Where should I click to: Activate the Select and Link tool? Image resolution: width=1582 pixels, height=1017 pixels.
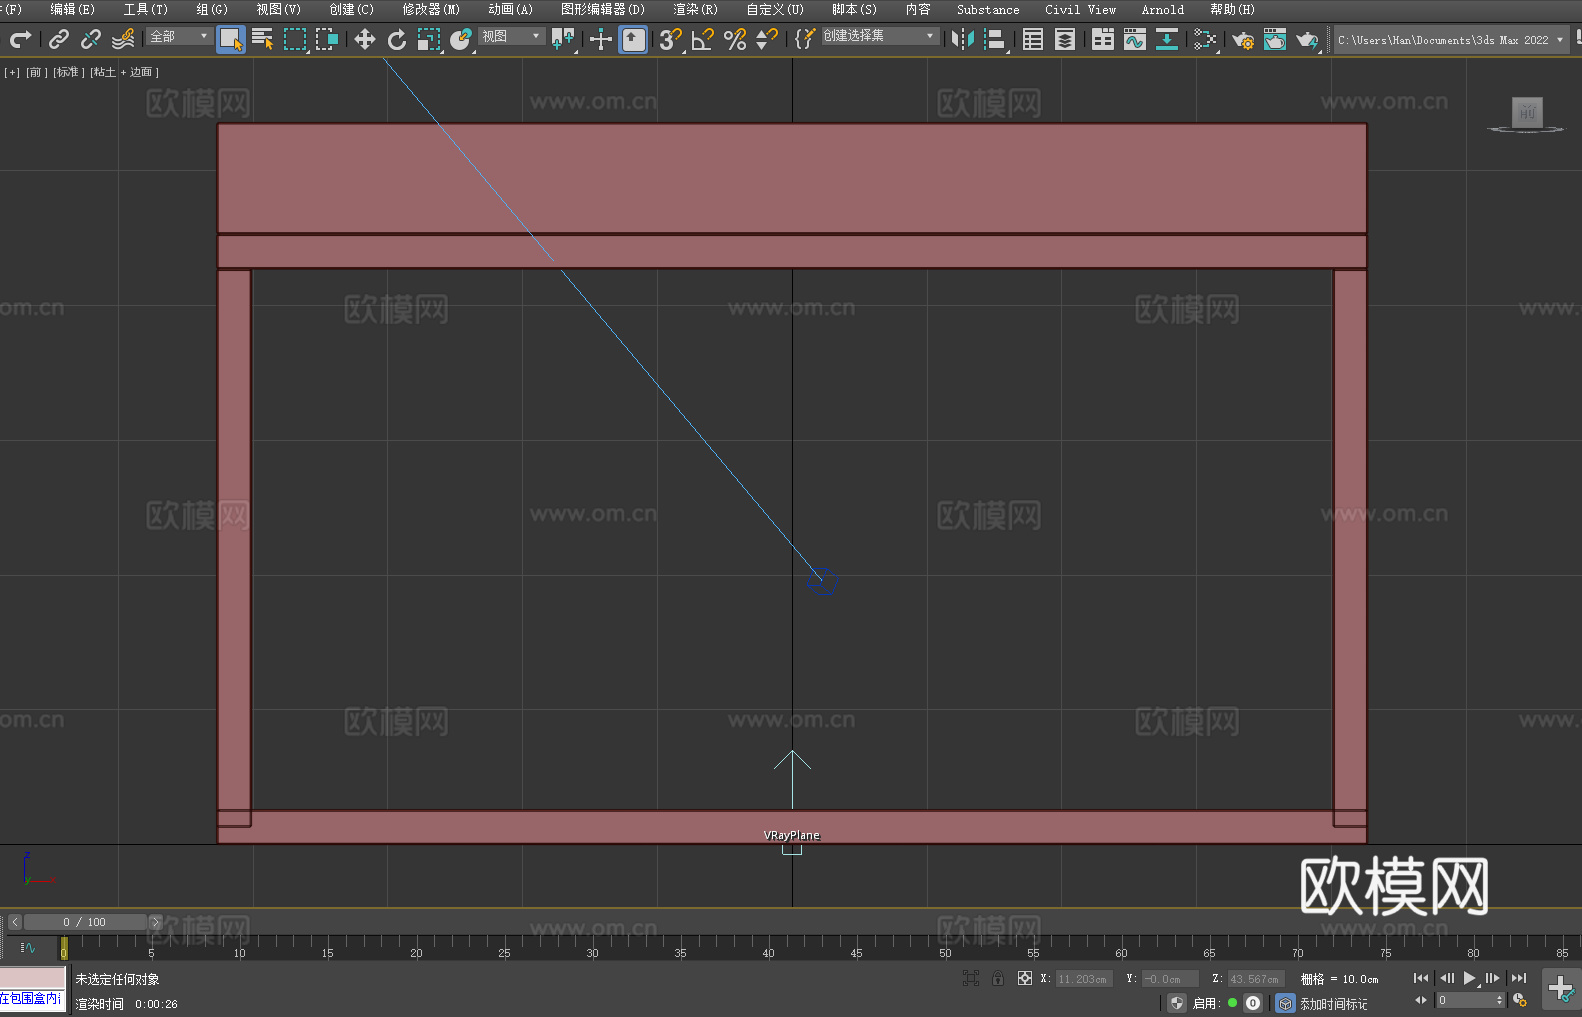point(59,39)
